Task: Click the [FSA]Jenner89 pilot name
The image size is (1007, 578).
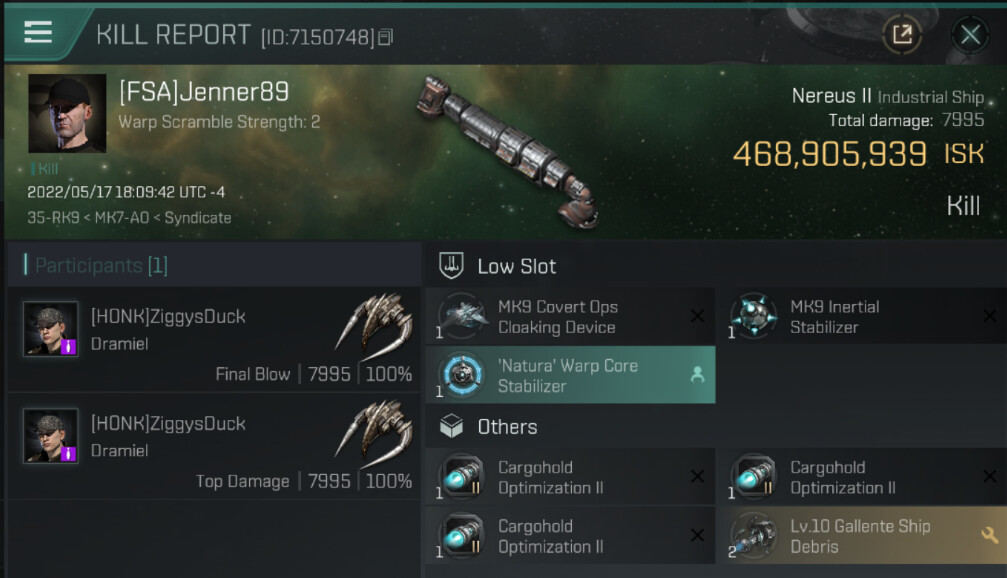Action: coord(204,92)
